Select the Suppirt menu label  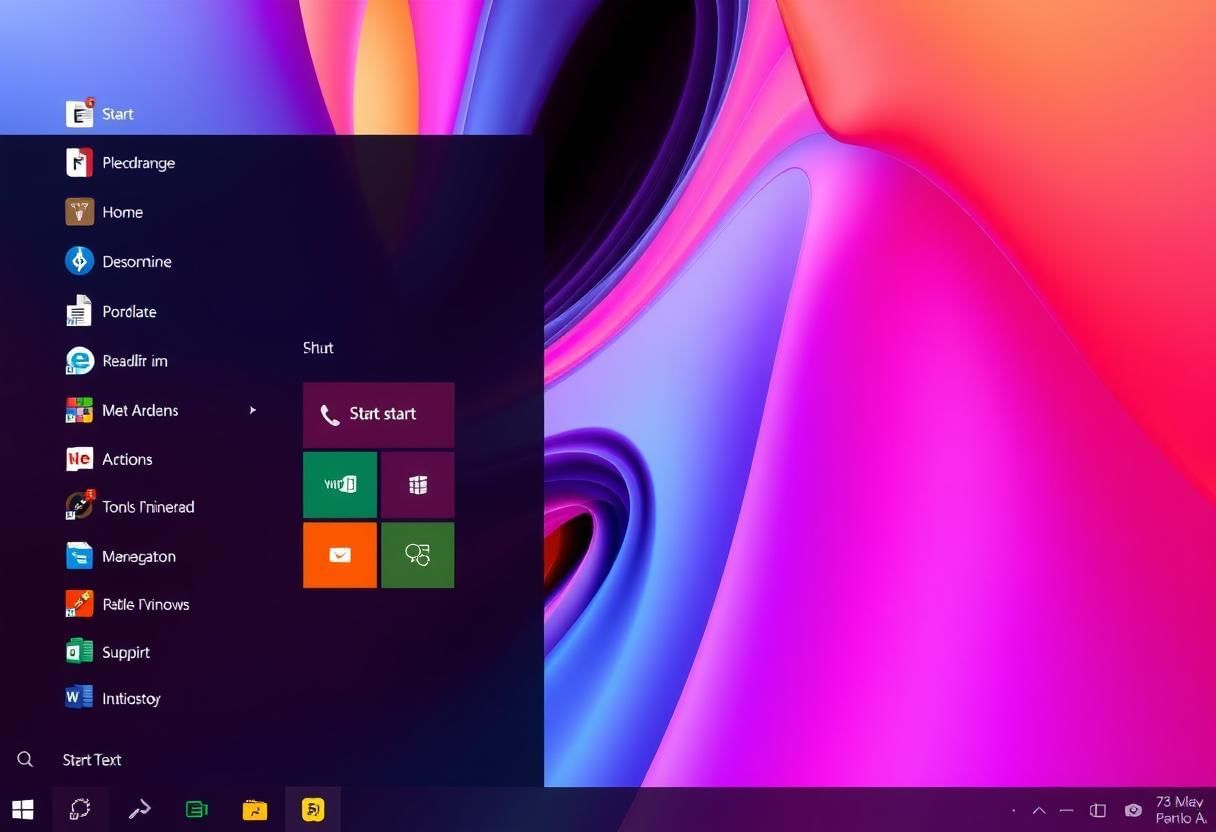(x=126, y=653)
